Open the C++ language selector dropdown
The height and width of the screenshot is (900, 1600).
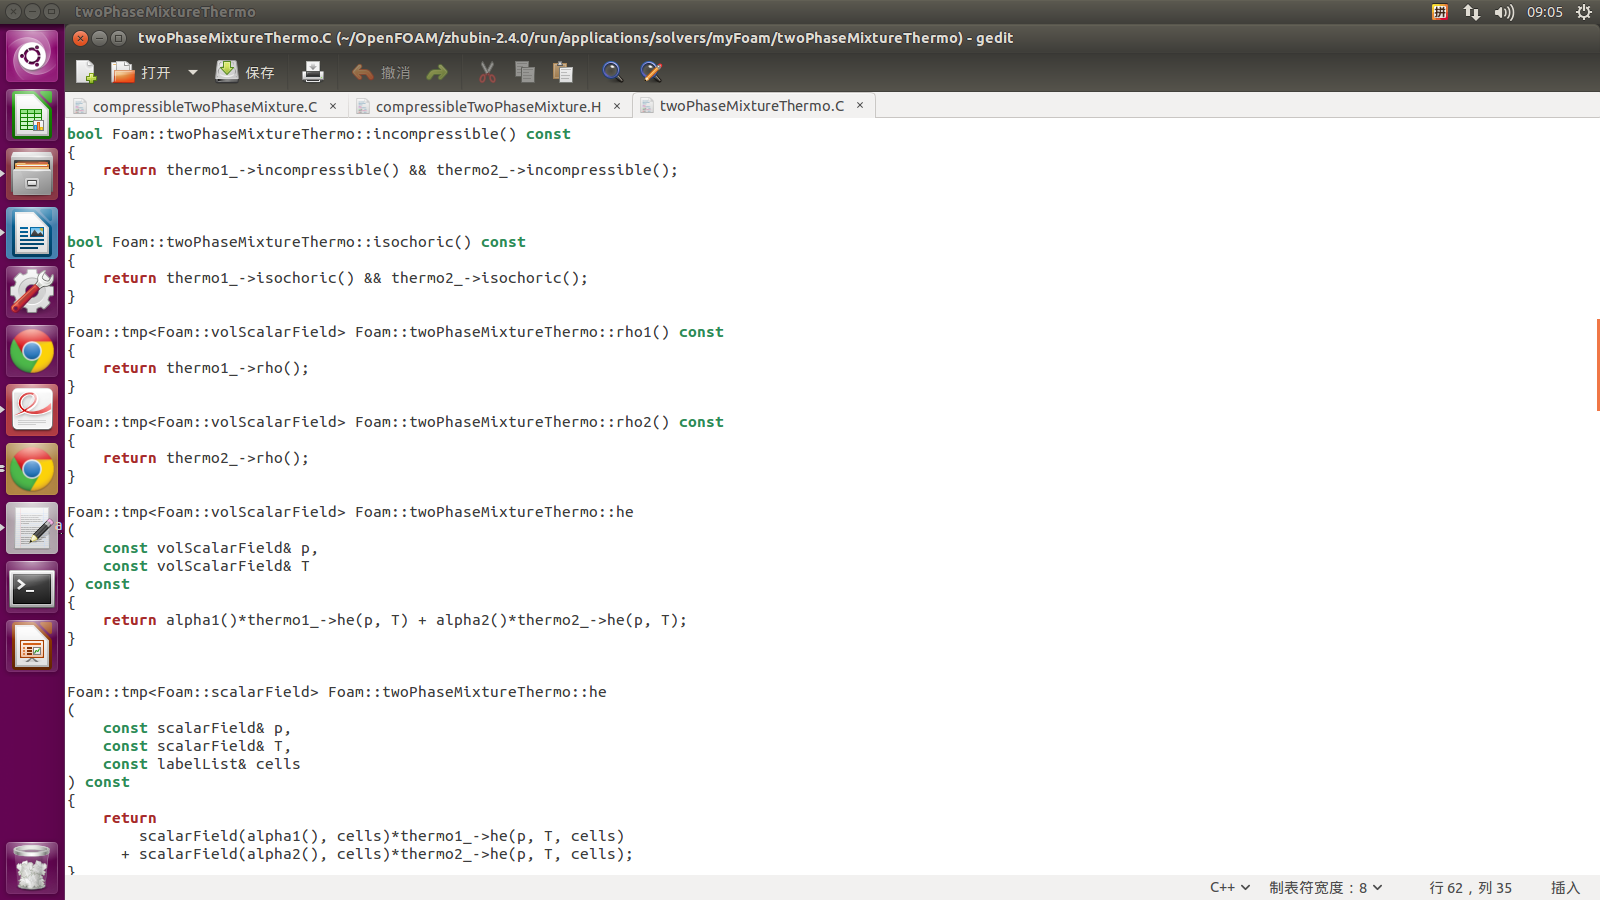click(x=1229, y=887)
